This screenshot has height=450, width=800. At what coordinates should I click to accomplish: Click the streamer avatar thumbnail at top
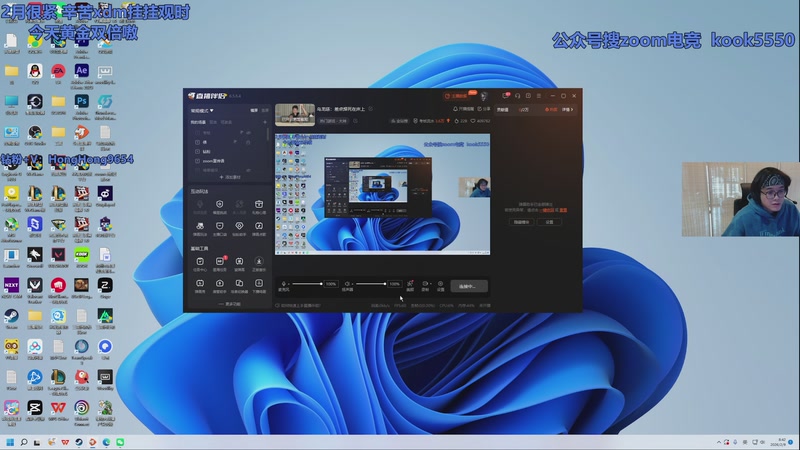[295, 115]
